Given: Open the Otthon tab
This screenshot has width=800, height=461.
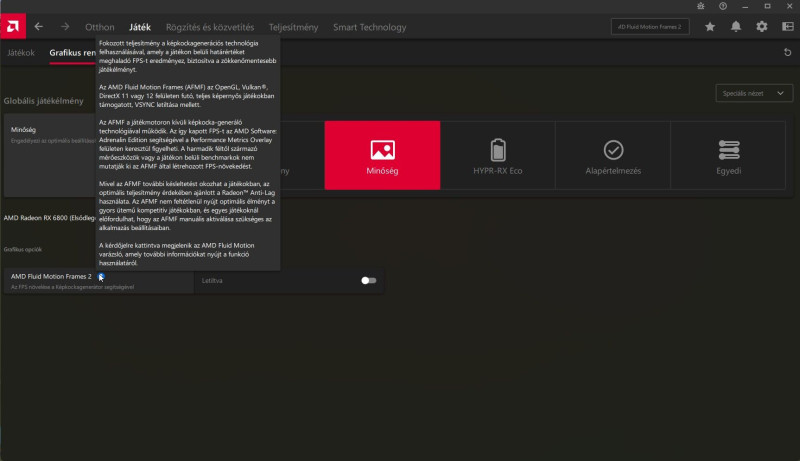Looking at the screenshot, I should point(99,27).
